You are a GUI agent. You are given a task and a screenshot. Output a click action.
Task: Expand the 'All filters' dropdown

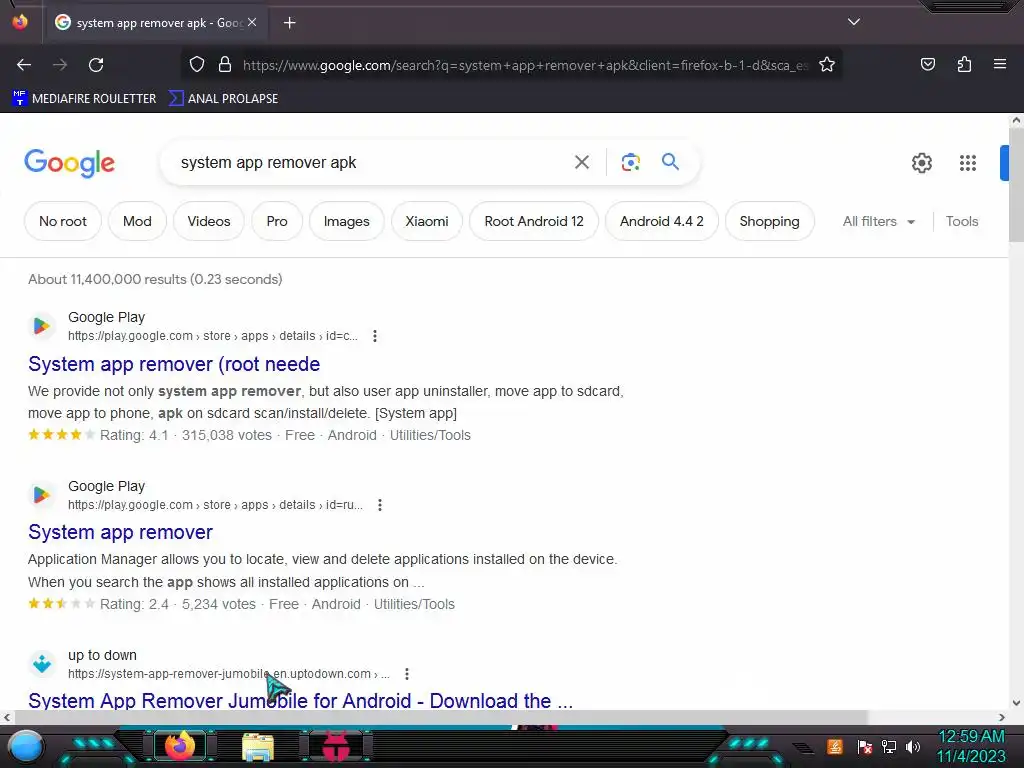[878, 221]
